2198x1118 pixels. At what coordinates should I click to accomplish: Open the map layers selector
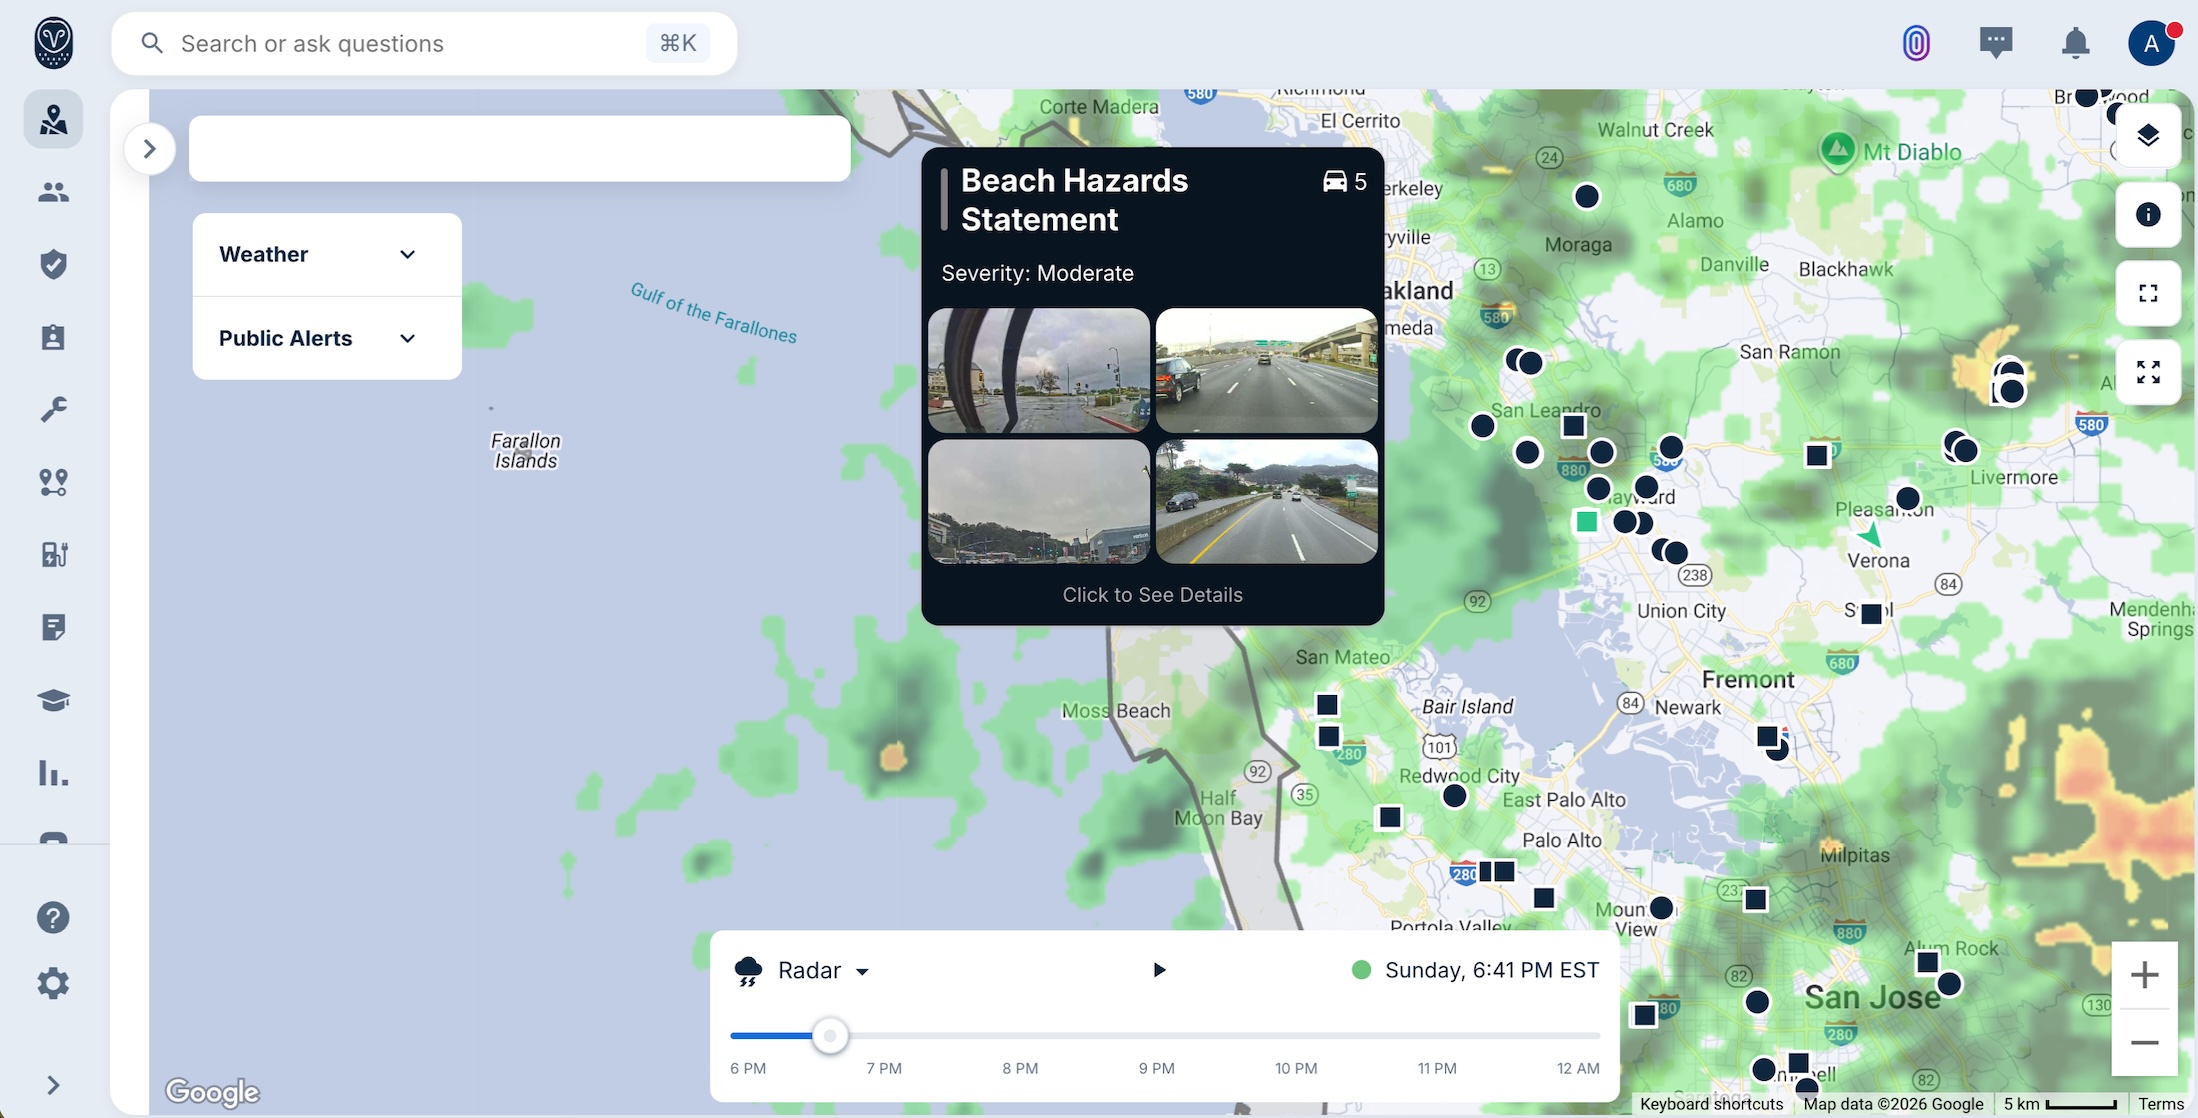pos(2149,136)
